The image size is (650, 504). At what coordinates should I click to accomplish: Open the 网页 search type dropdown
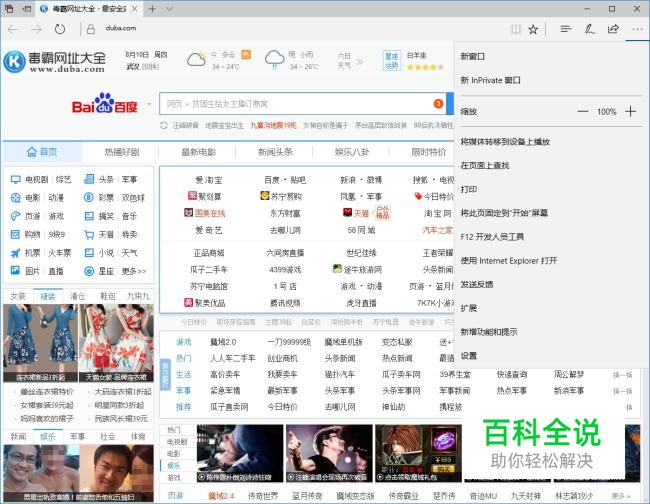pos(177,104)
